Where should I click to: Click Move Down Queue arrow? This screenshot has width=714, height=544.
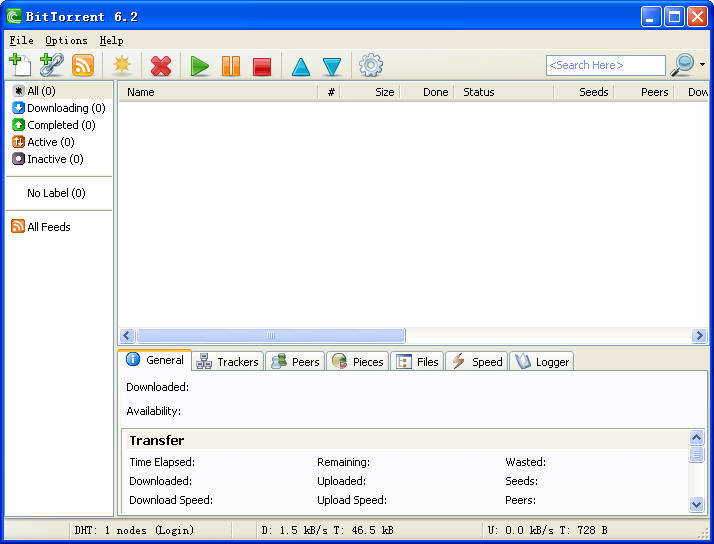pyautogui.click(x=332, y=66)
